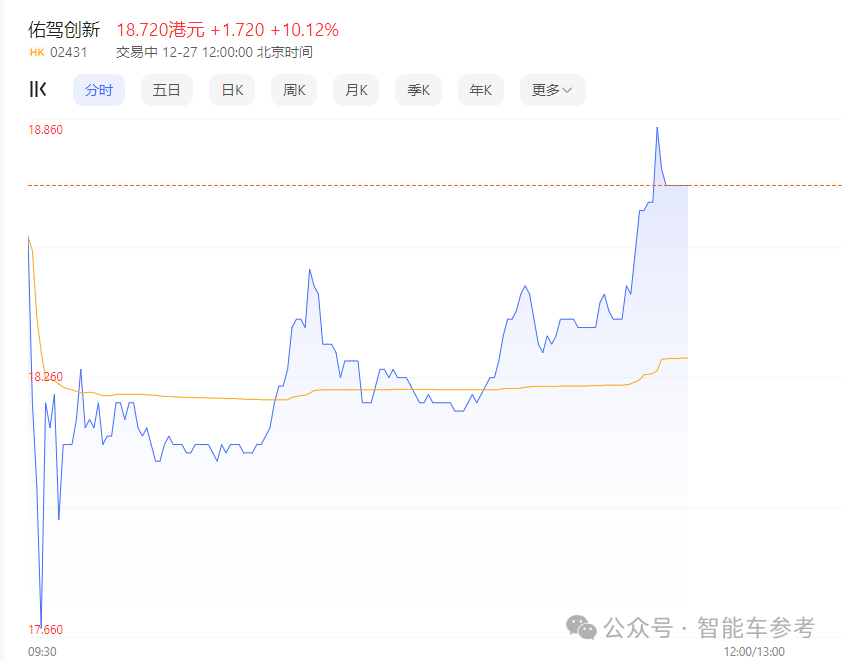Click the trading status text 交易中

click(x=135, y=51)
